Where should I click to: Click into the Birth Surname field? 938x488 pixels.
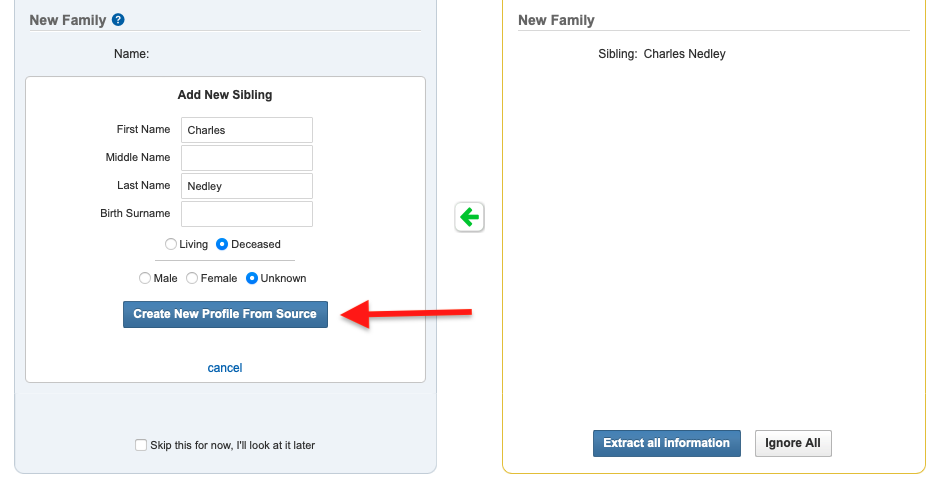[x=247, y=214]
